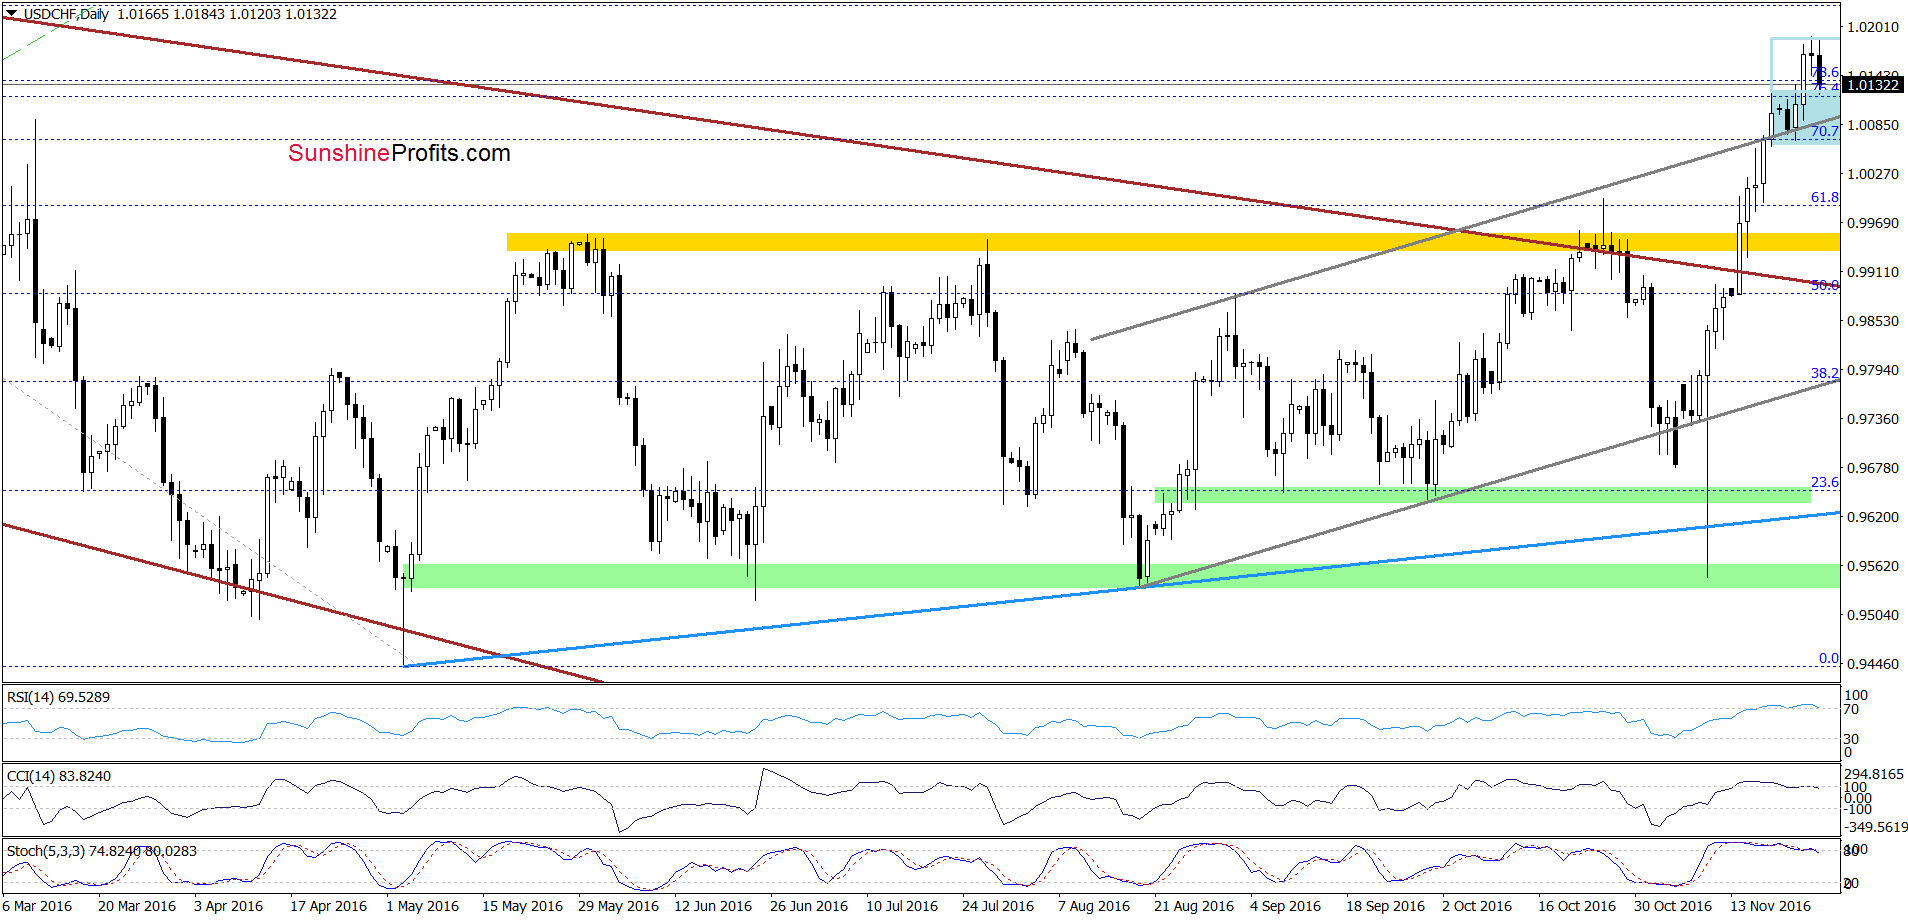The height and width of the screenshot is (920, 1908).
Task: Click the 10 Jul 2016 date label
Action: pyautogui.click(x=902, y=906)
